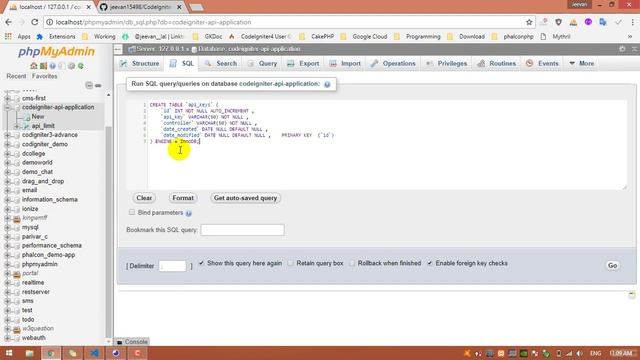Open the Export tab
This screenshot has height=360, width=640.
click(303, 64)
